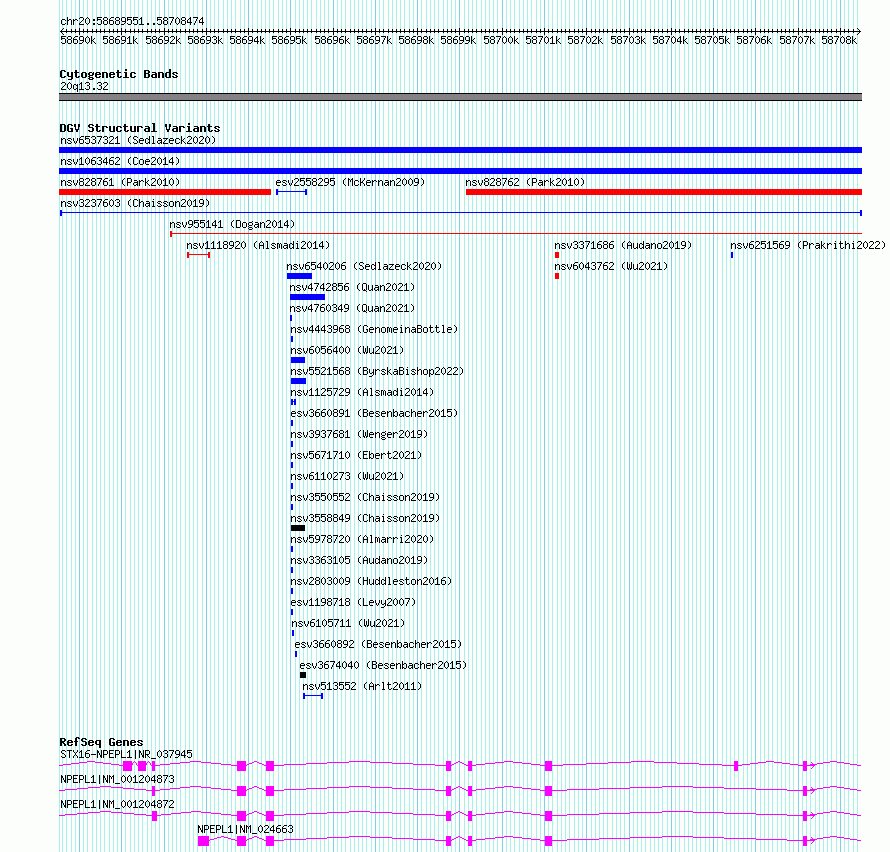Screen dimensions: 890x852
Task: Select nsv1125729 (Alsmadi2014) label
Action: click(362, 392)
